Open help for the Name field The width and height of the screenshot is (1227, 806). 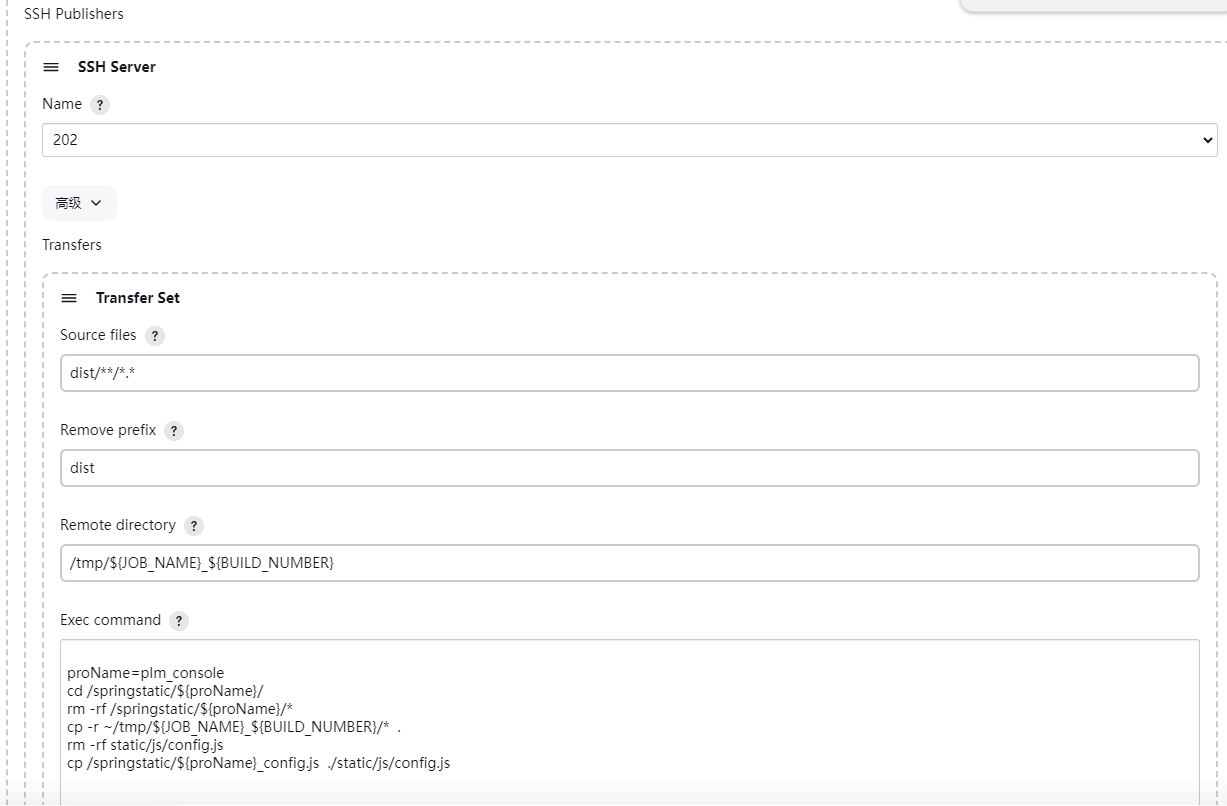(x=99, y=104)
